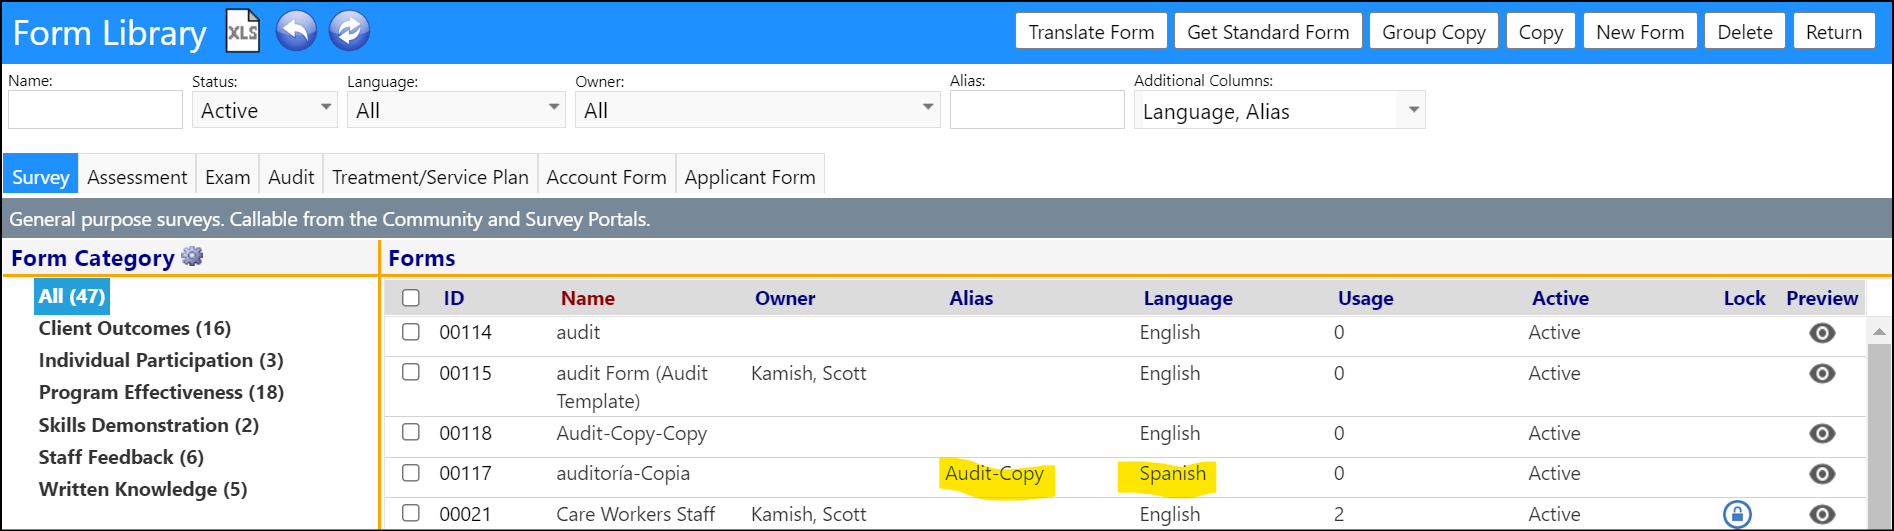Preview form 00021 Care Workers Staff
Viewport: 1894px width, 531px height.
click(1822, 514)
